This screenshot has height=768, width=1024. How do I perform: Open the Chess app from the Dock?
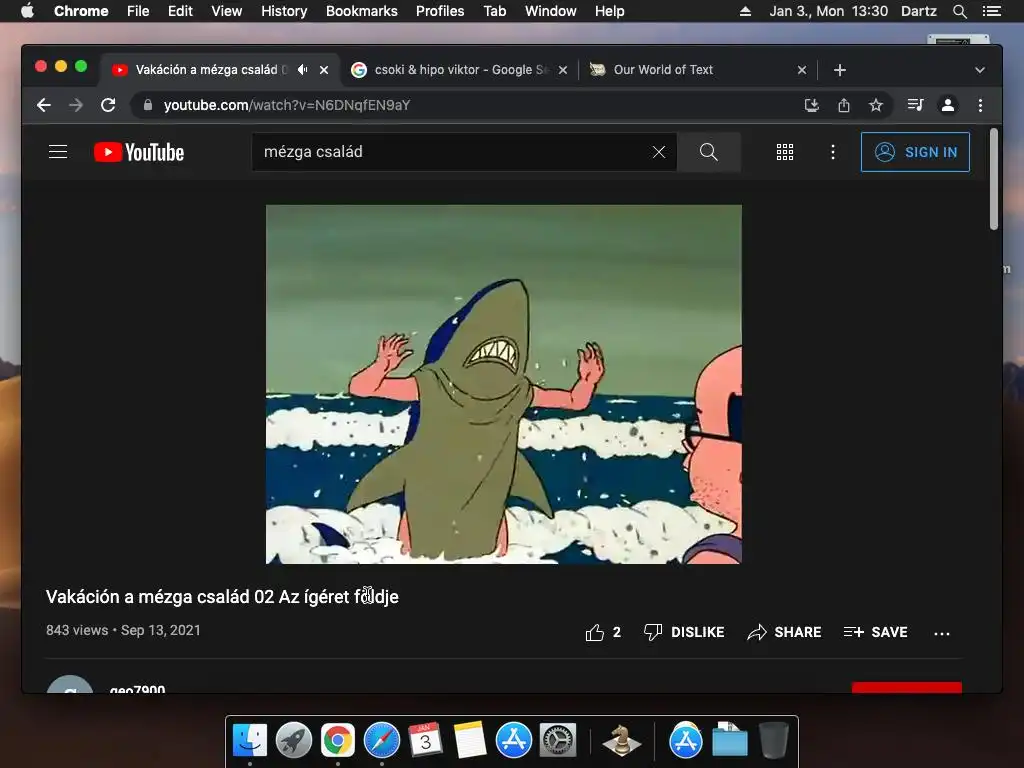point(621,740)
